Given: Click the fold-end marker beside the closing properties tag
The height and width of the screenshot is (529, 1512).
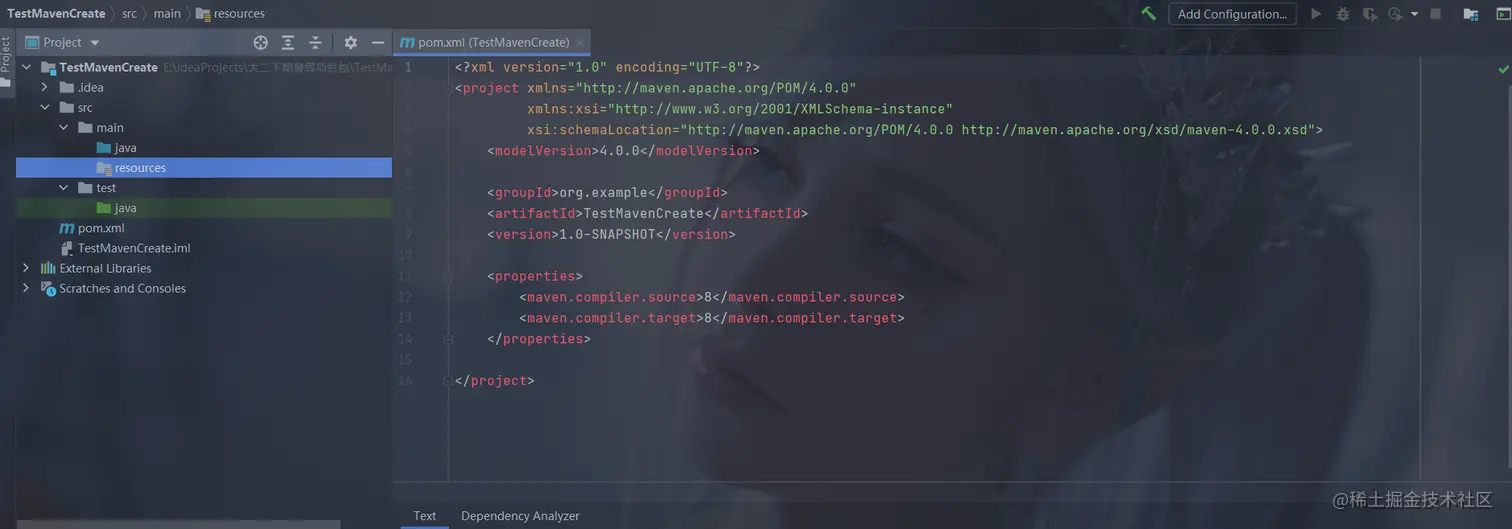Looking at the screenshot, I should (x=448, y=339).
